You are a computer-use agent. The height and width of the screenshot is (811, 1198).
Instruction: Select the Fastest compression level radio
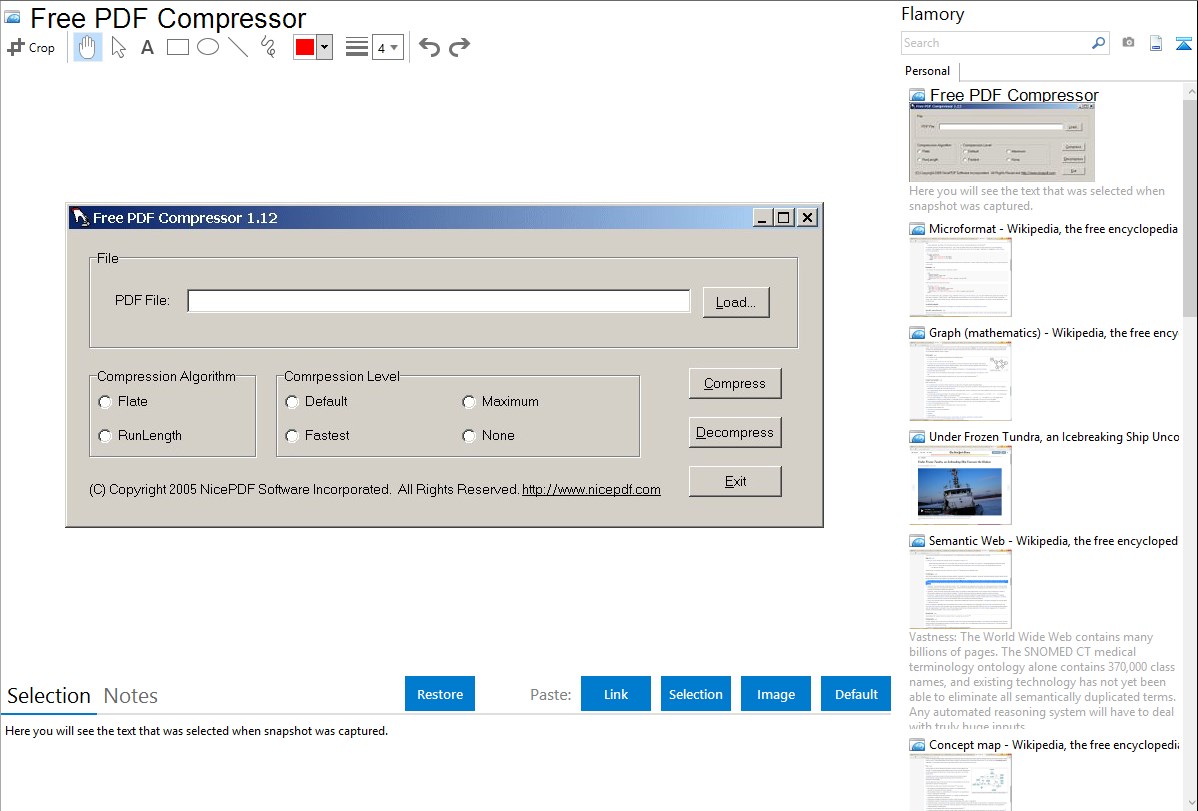point(292,436)
